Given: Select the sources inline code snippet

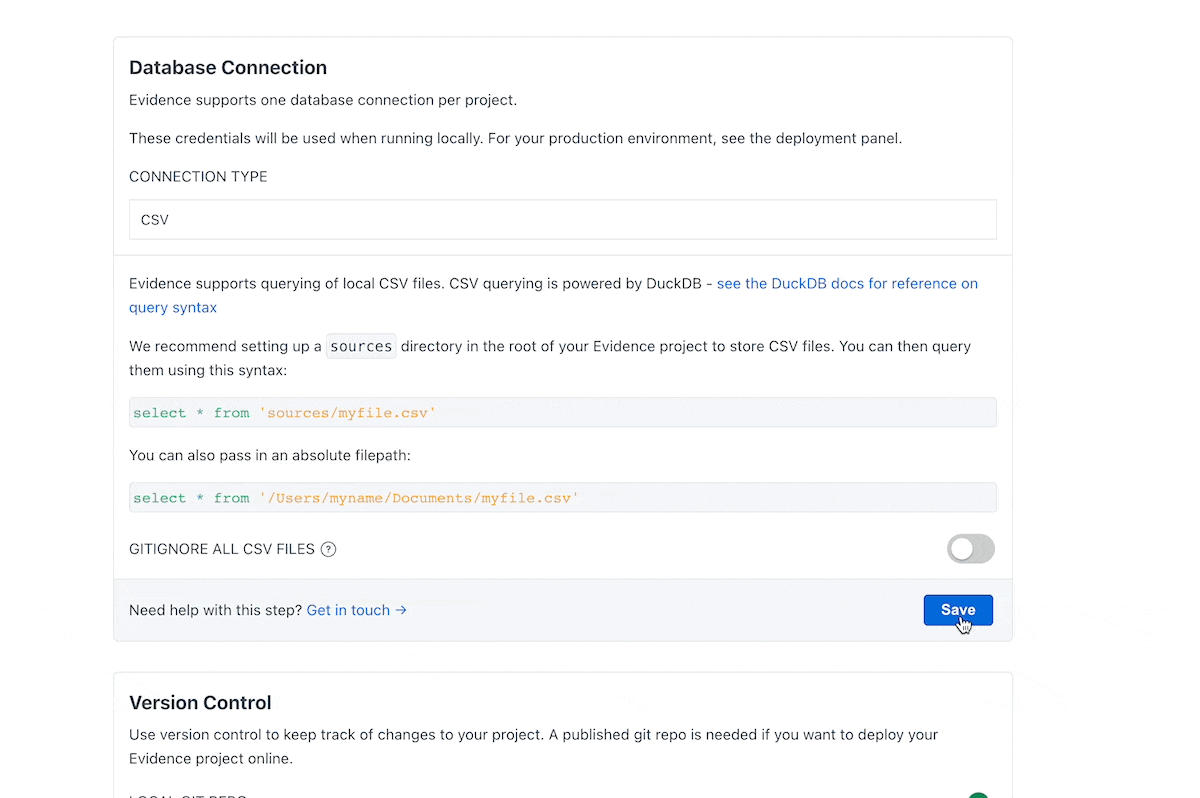Looking at the screenshot, I should [360, 345].
